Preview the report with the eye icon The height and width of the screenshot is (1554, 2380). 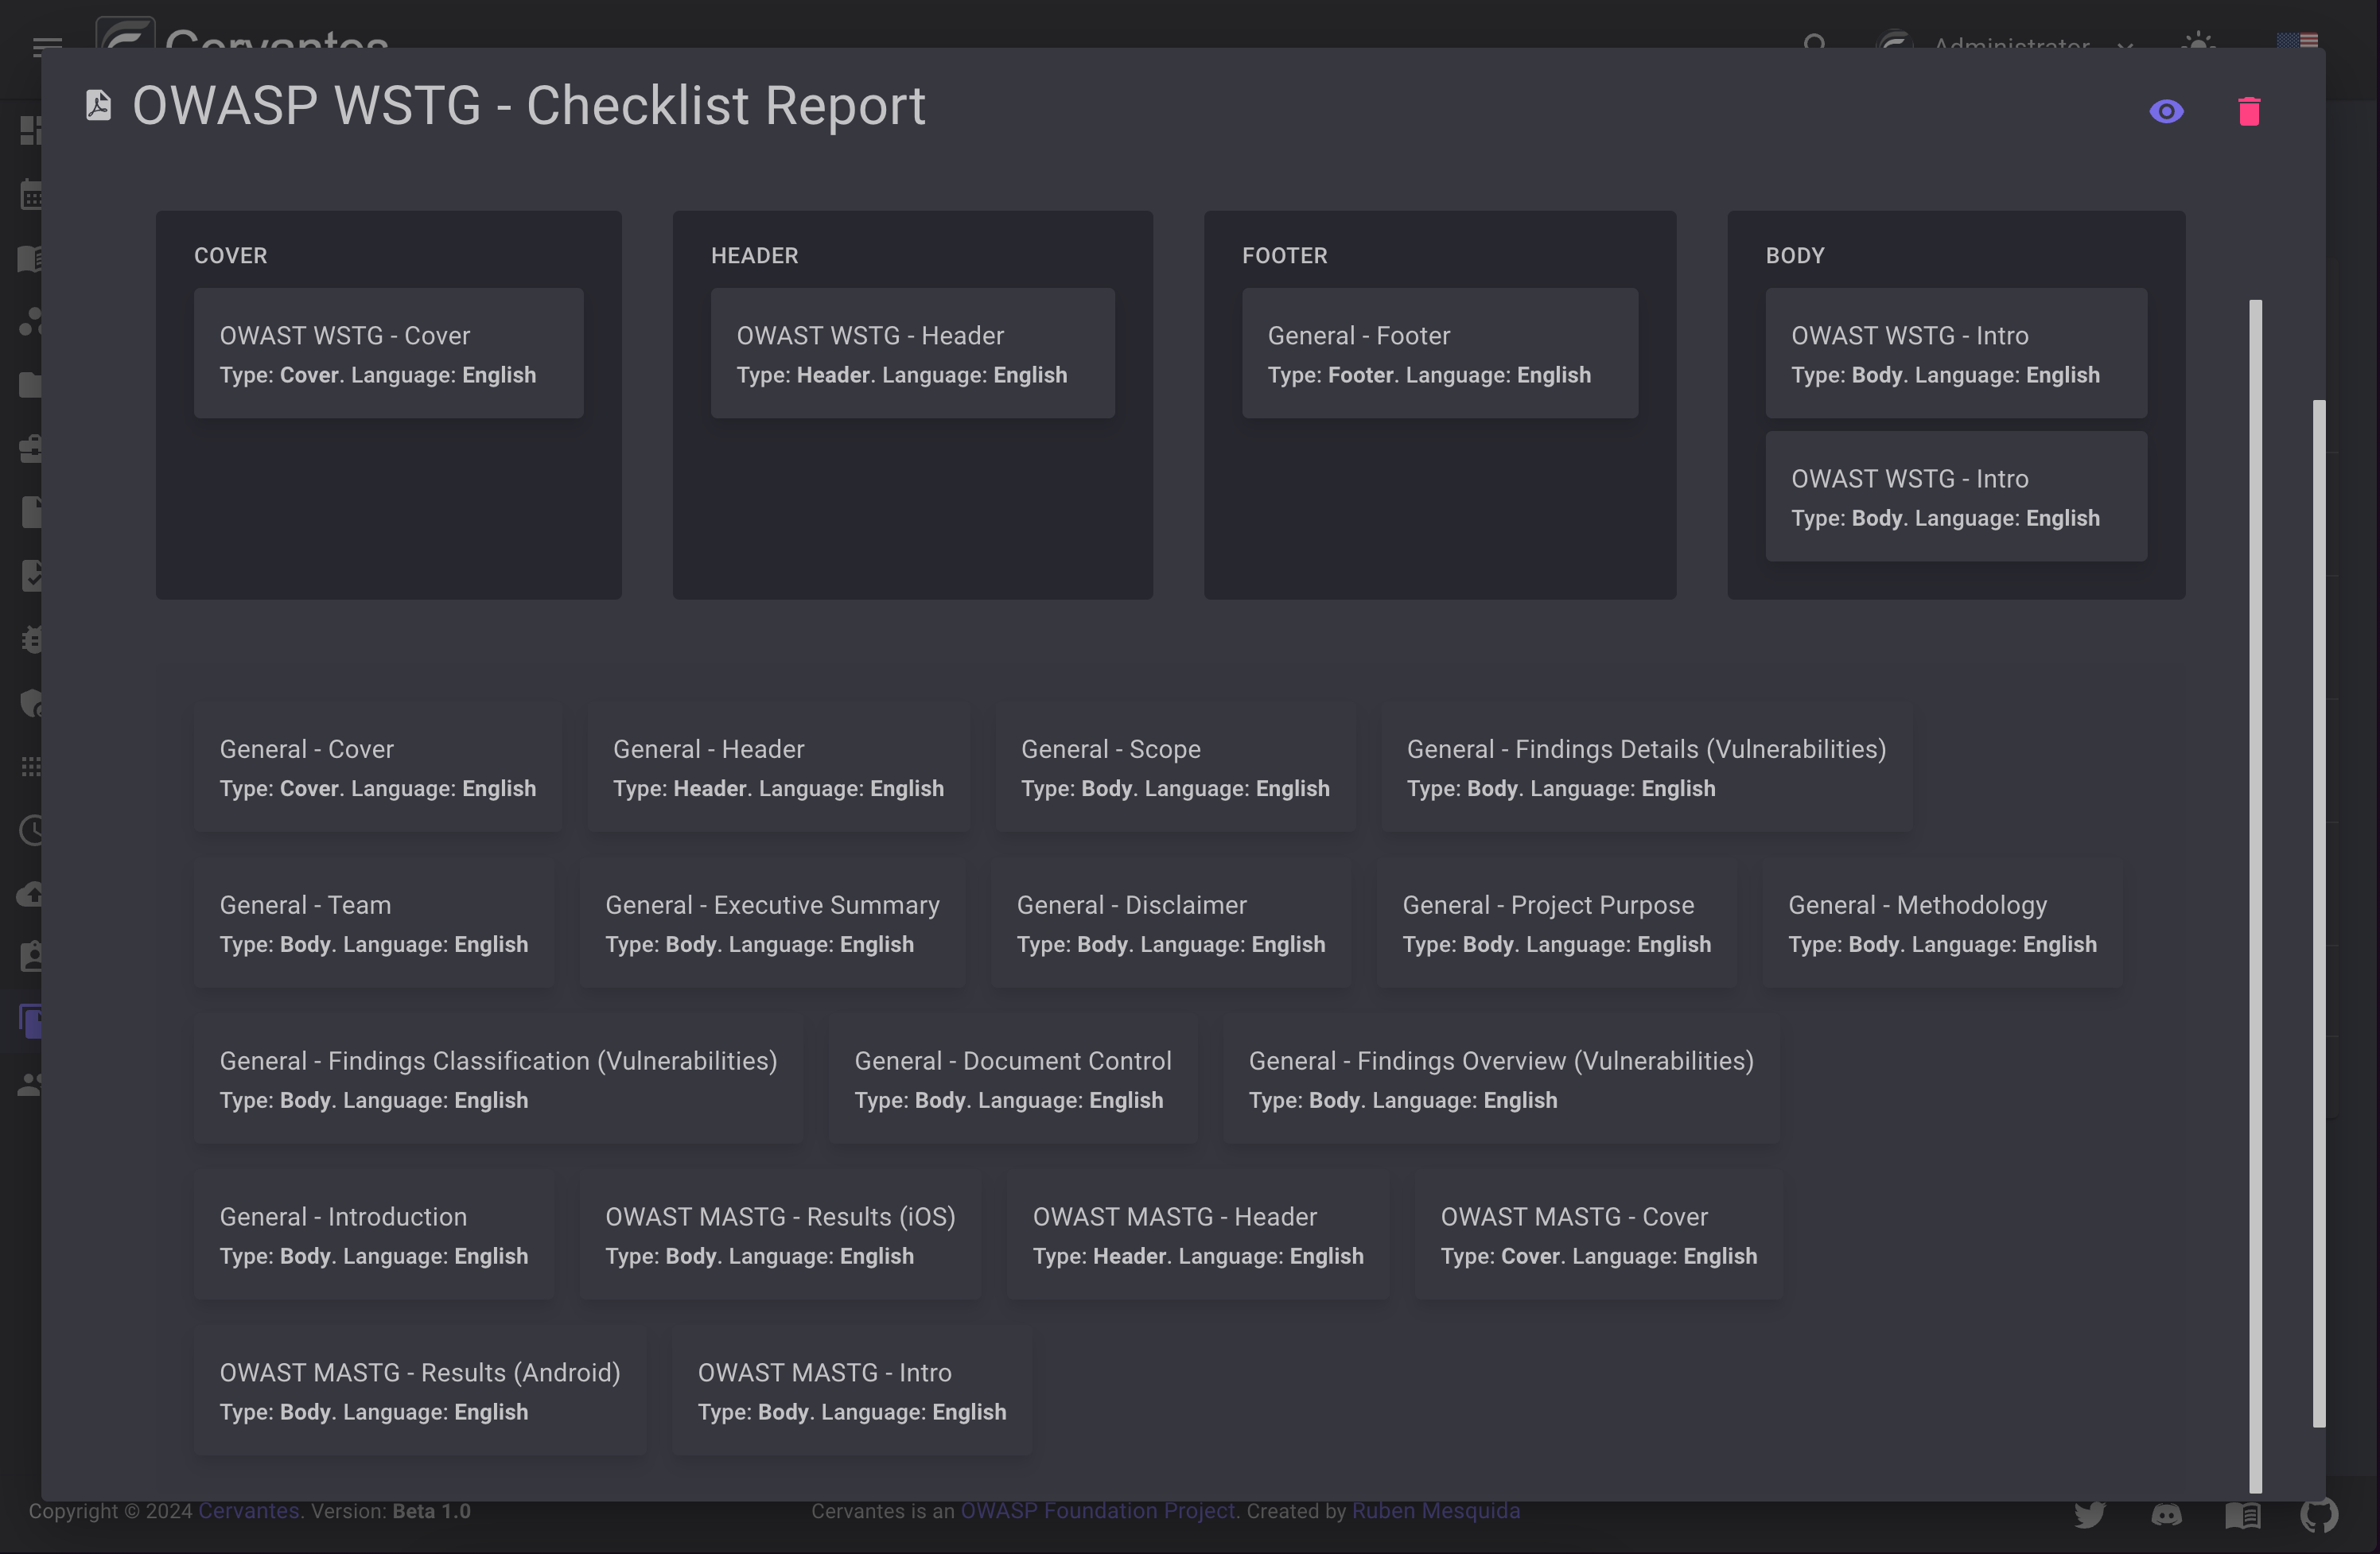(2166, 111)
